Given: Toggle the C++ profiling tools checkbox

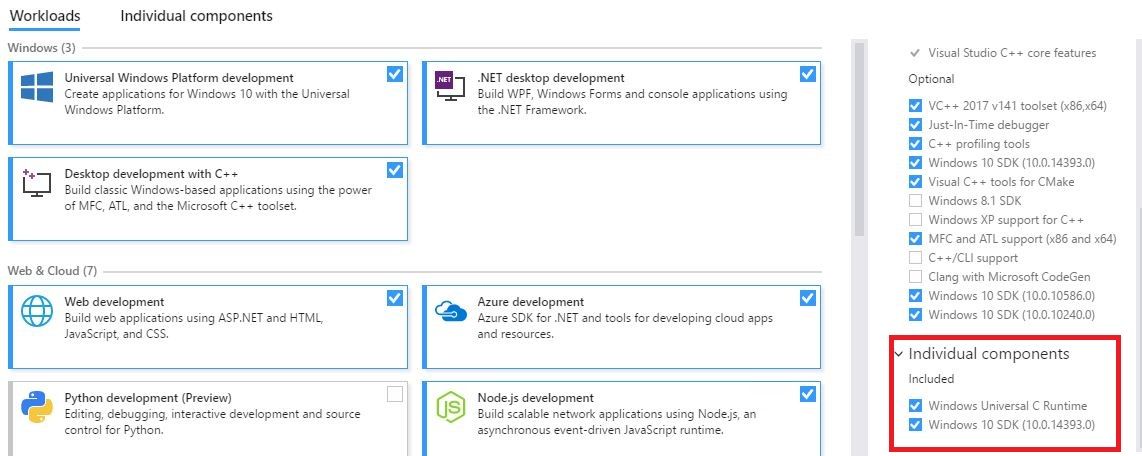Looking at the screenshot, I should [x=915, y=144].
